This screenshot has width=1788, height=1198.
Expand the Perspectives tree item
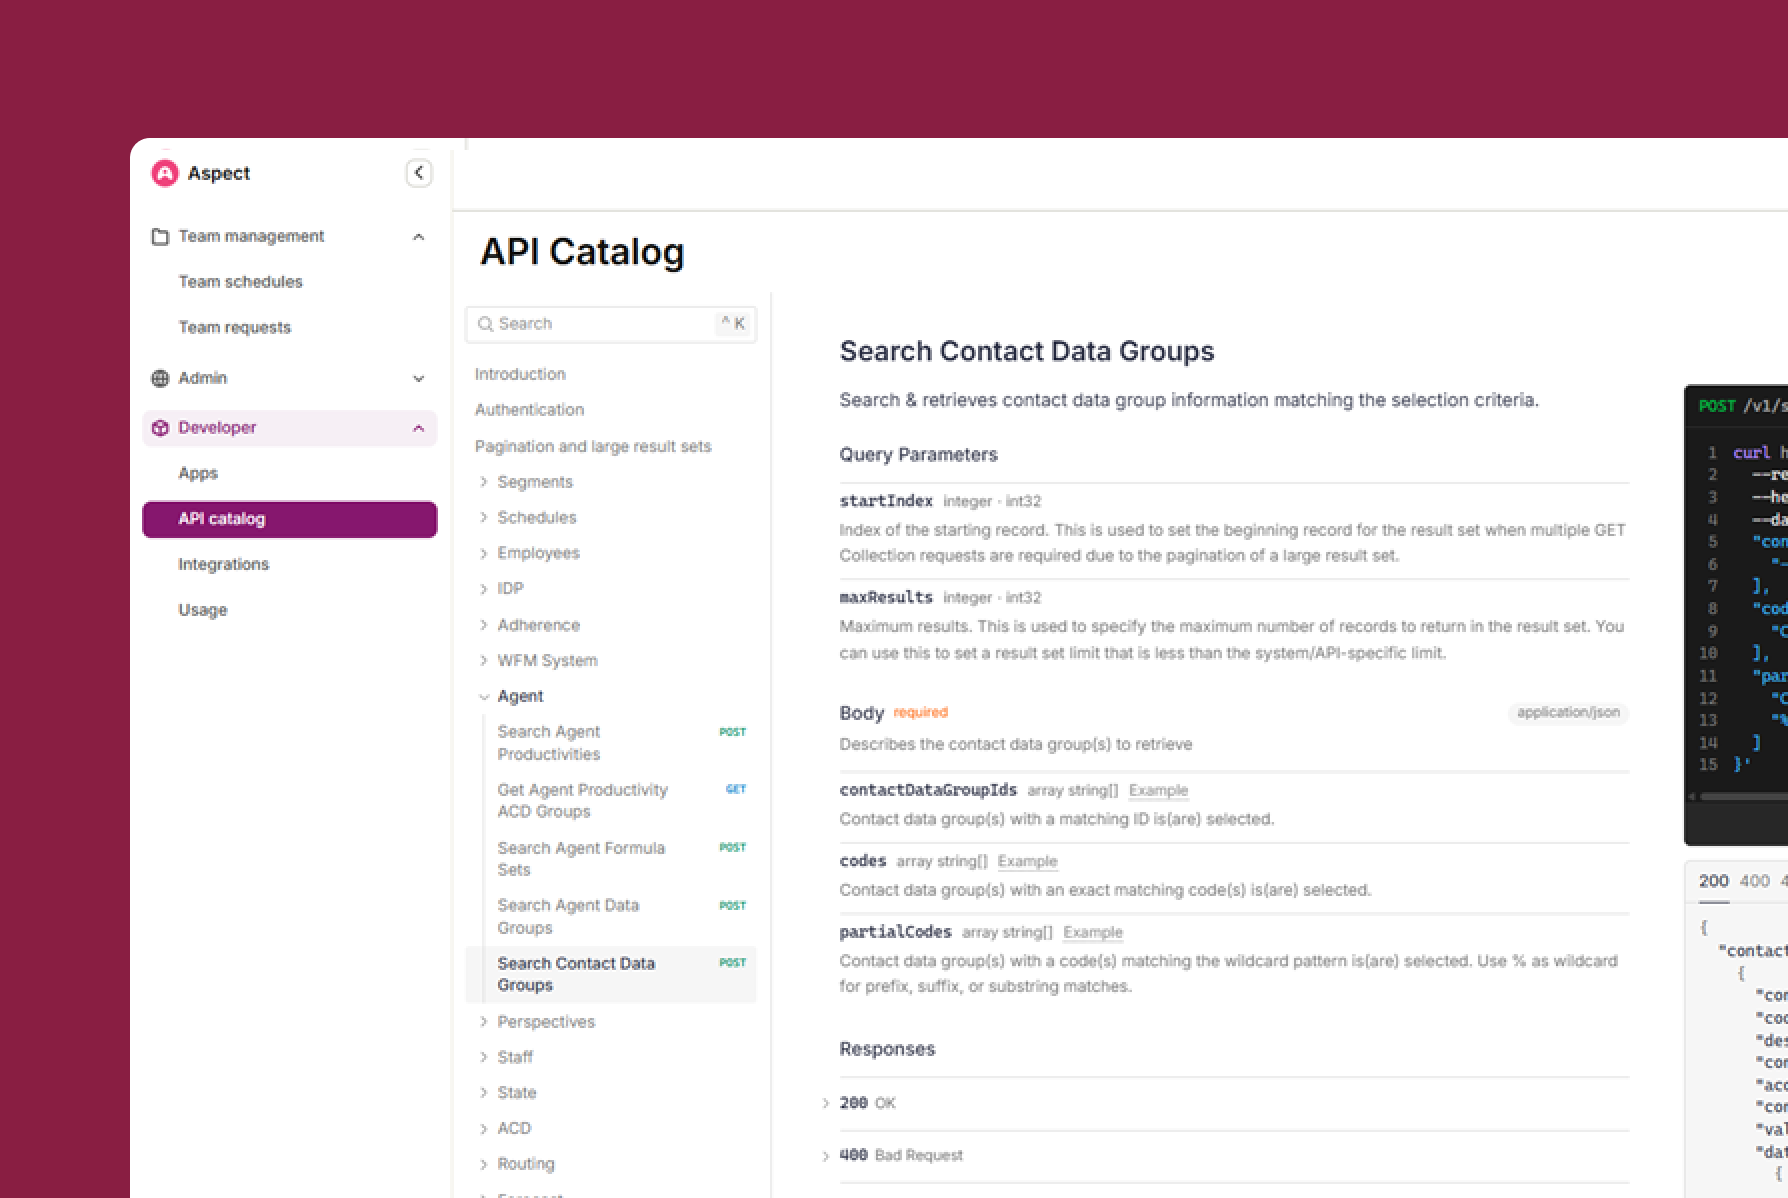[484, 1021]
